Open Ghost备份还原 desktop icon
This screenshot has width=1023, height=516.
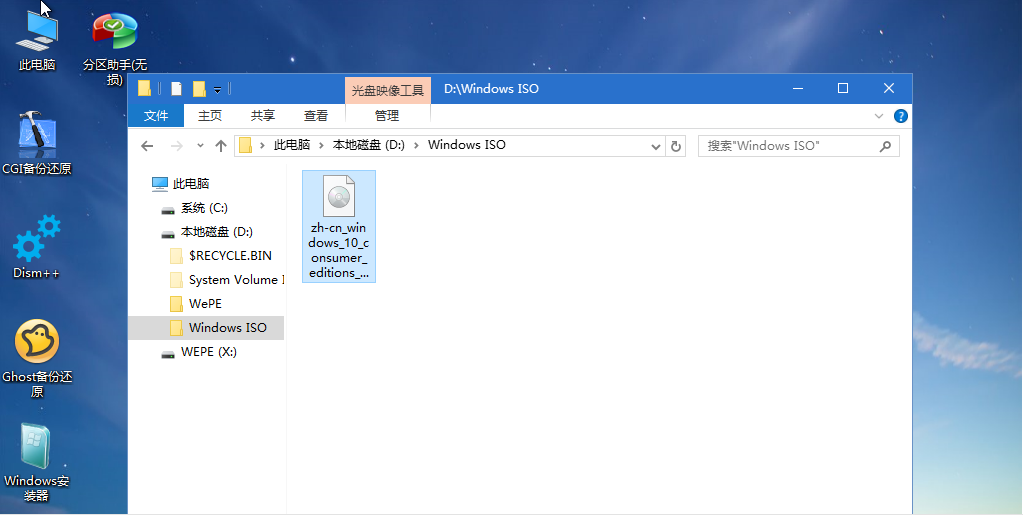pyautogui.click(x=37, y=359)
